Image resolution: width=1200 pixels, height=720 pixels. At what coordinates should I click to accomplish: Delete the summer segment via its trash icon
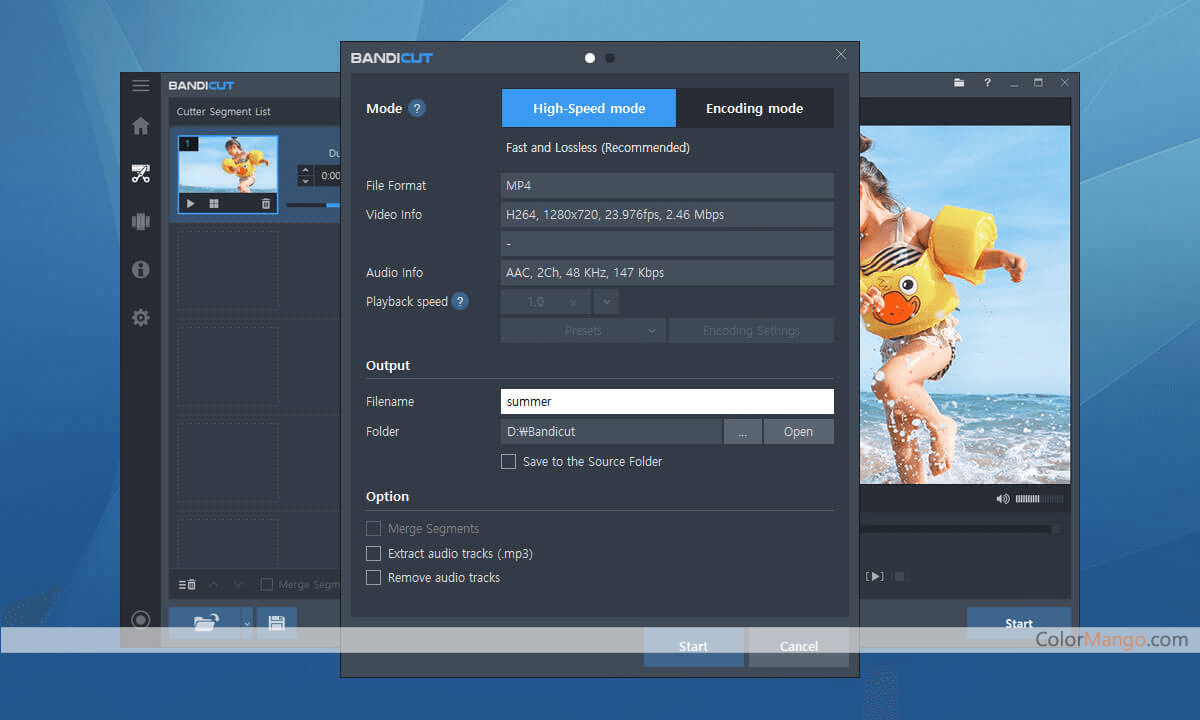pyautogui.click(x=266, y=204)
